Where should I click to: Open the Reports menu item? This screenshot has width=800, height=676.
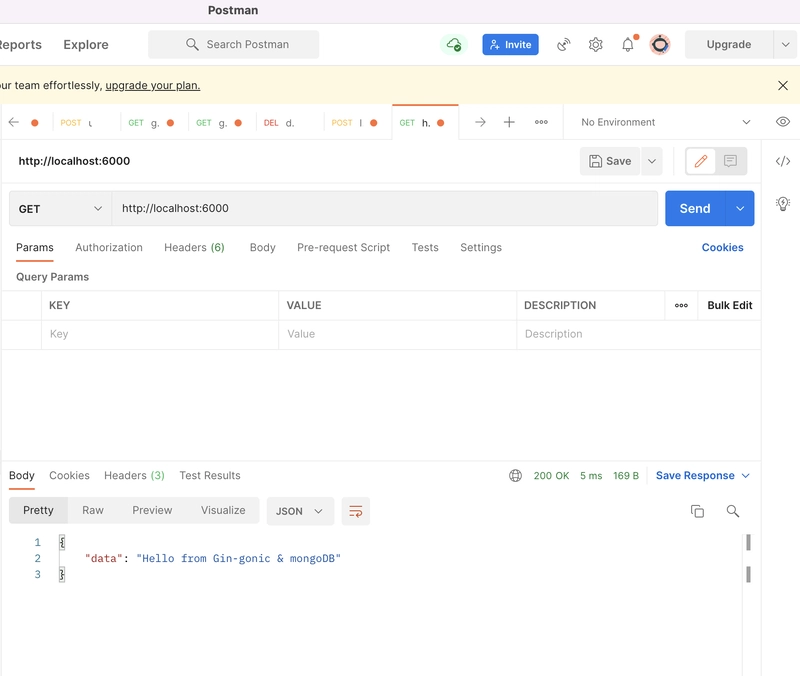(x=20, y=45)
